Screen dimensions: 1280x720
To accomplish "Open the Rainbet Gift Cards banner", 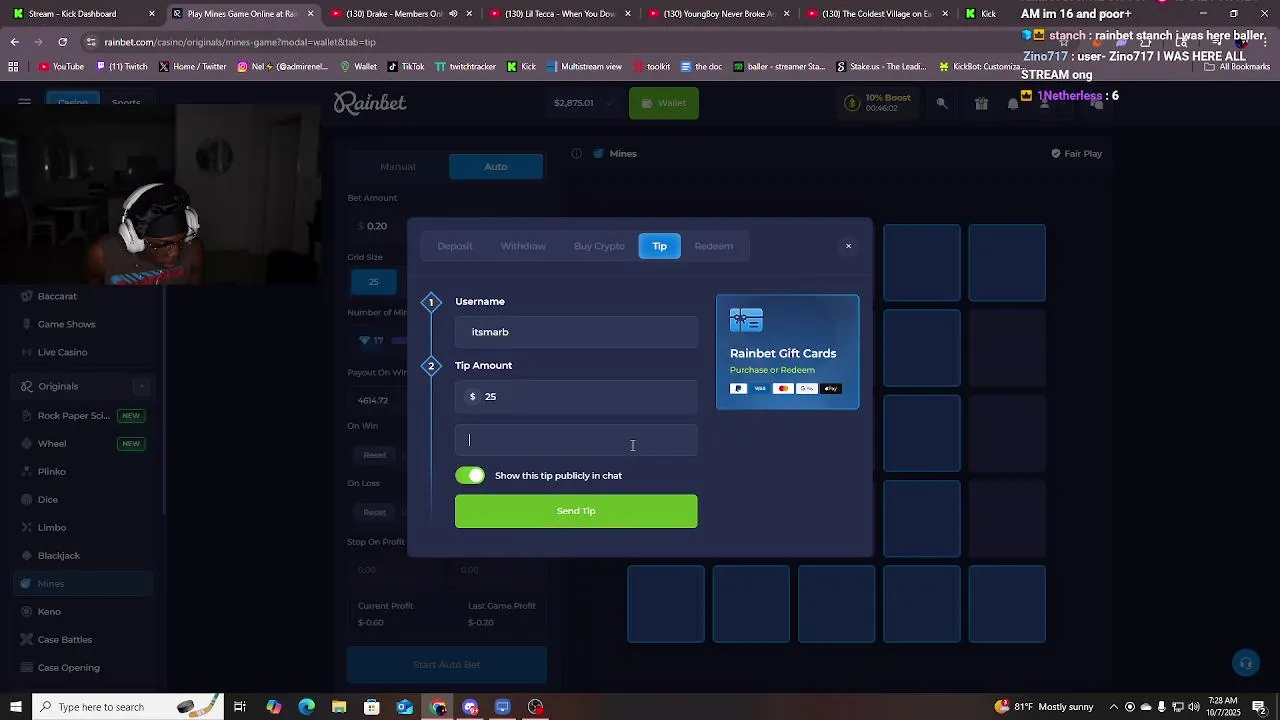I will point(787,352).
